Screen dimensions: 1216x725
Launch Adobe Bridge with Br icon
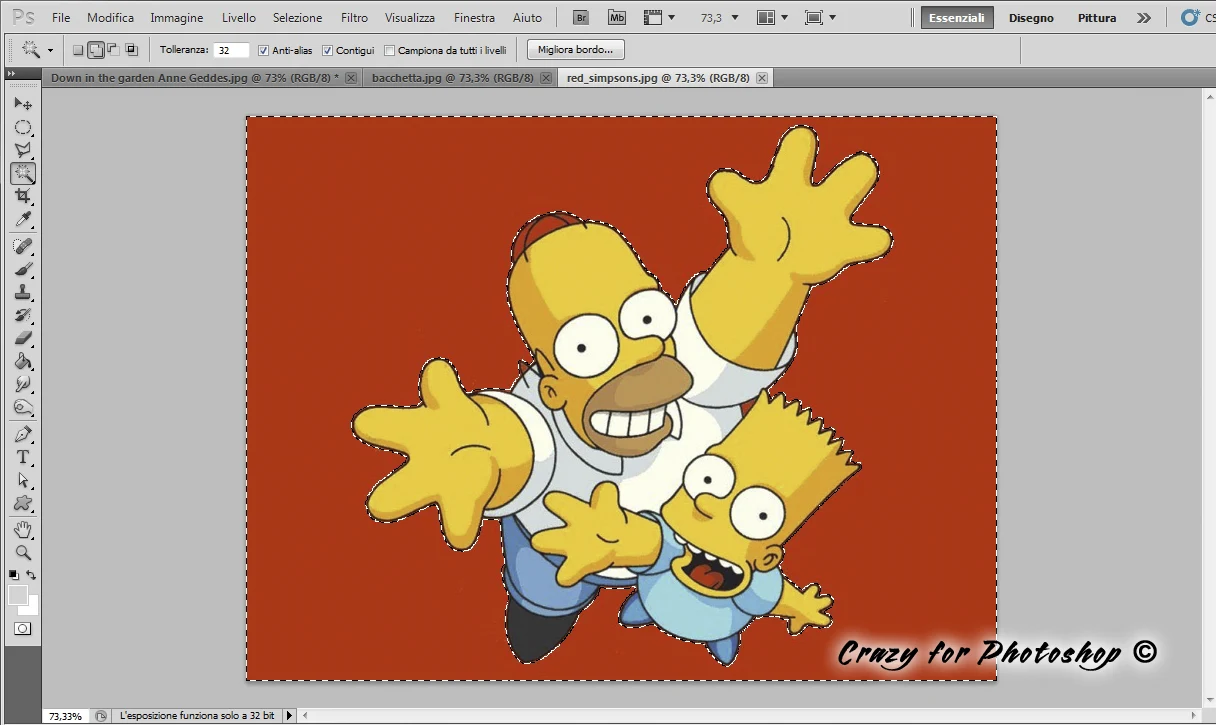click(x=580, y=17)
